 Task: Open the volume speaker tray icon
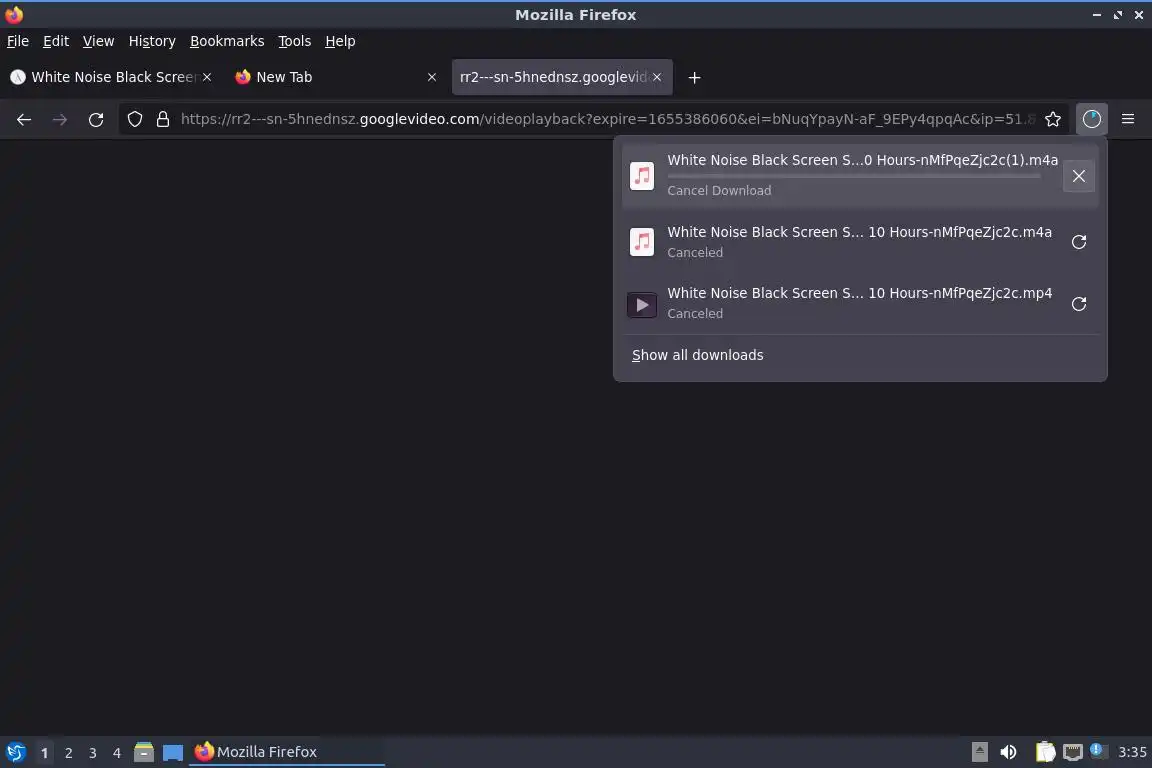click(1009, 752)
